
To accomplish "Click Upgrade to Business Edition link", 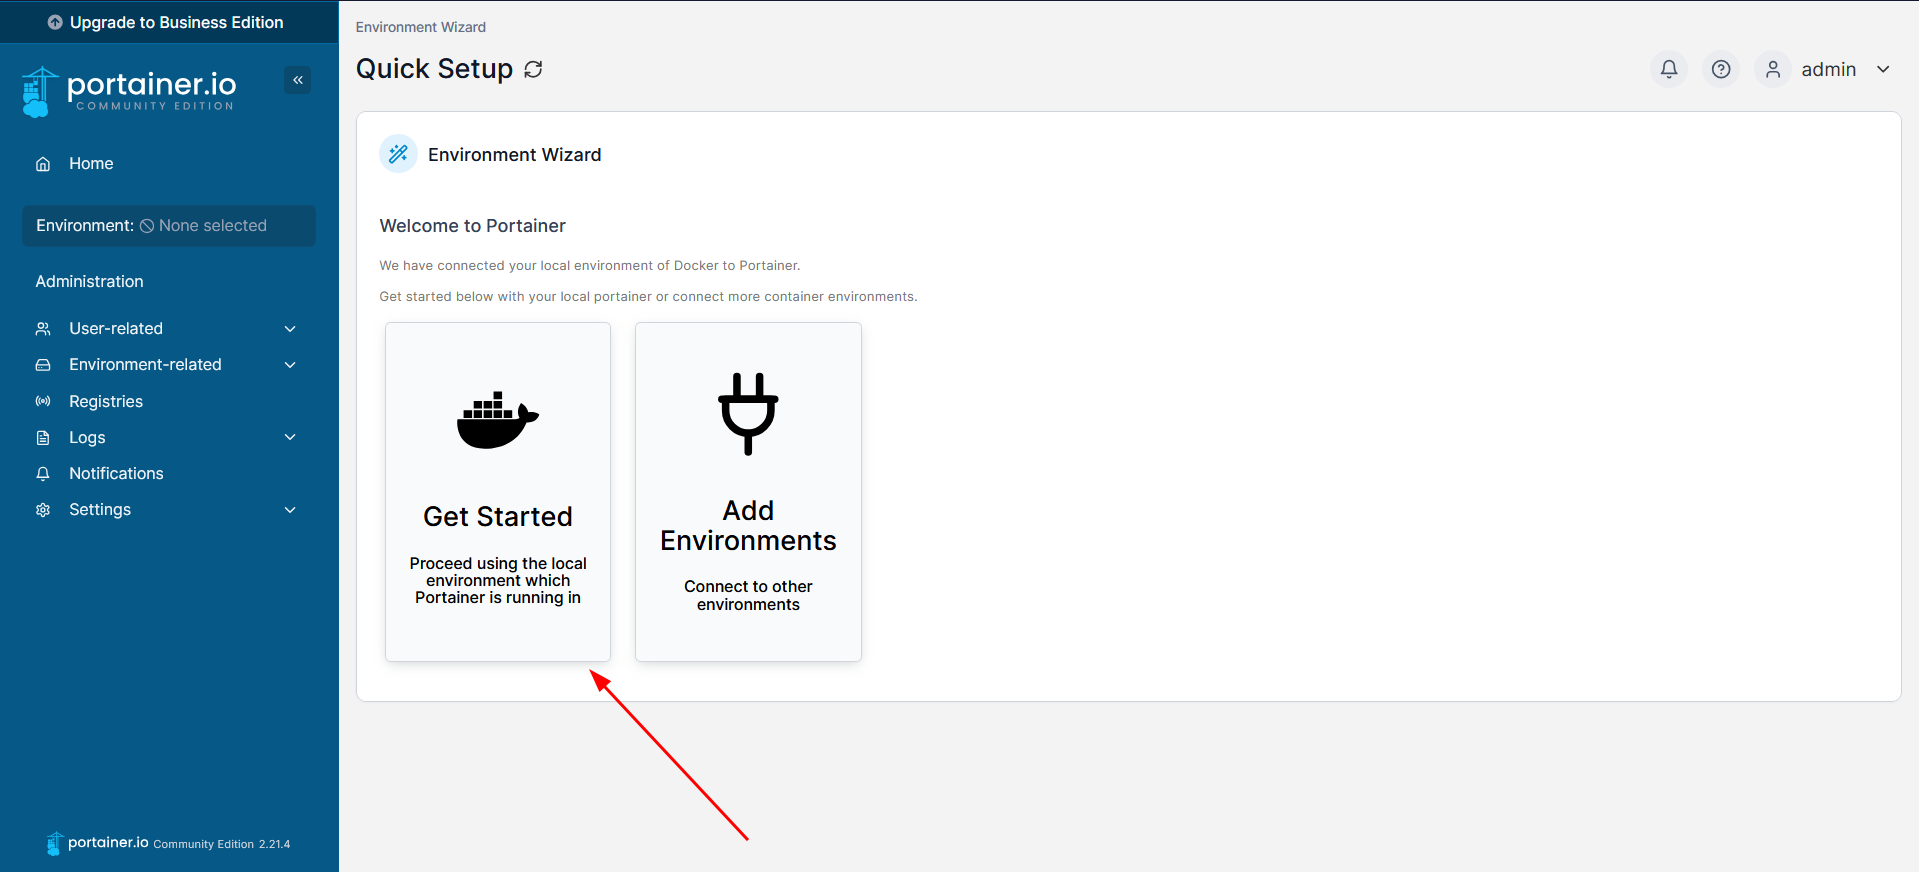I will (166, 22).
